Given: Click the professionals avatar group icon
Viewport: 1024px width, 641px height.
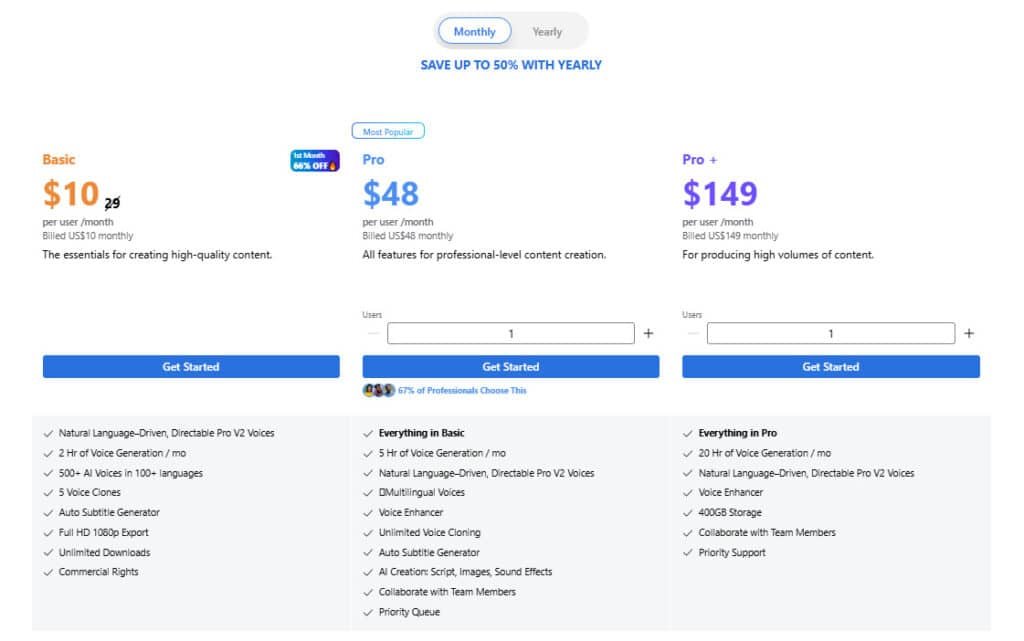Looking at the screenshot, I should click(379, 390).
